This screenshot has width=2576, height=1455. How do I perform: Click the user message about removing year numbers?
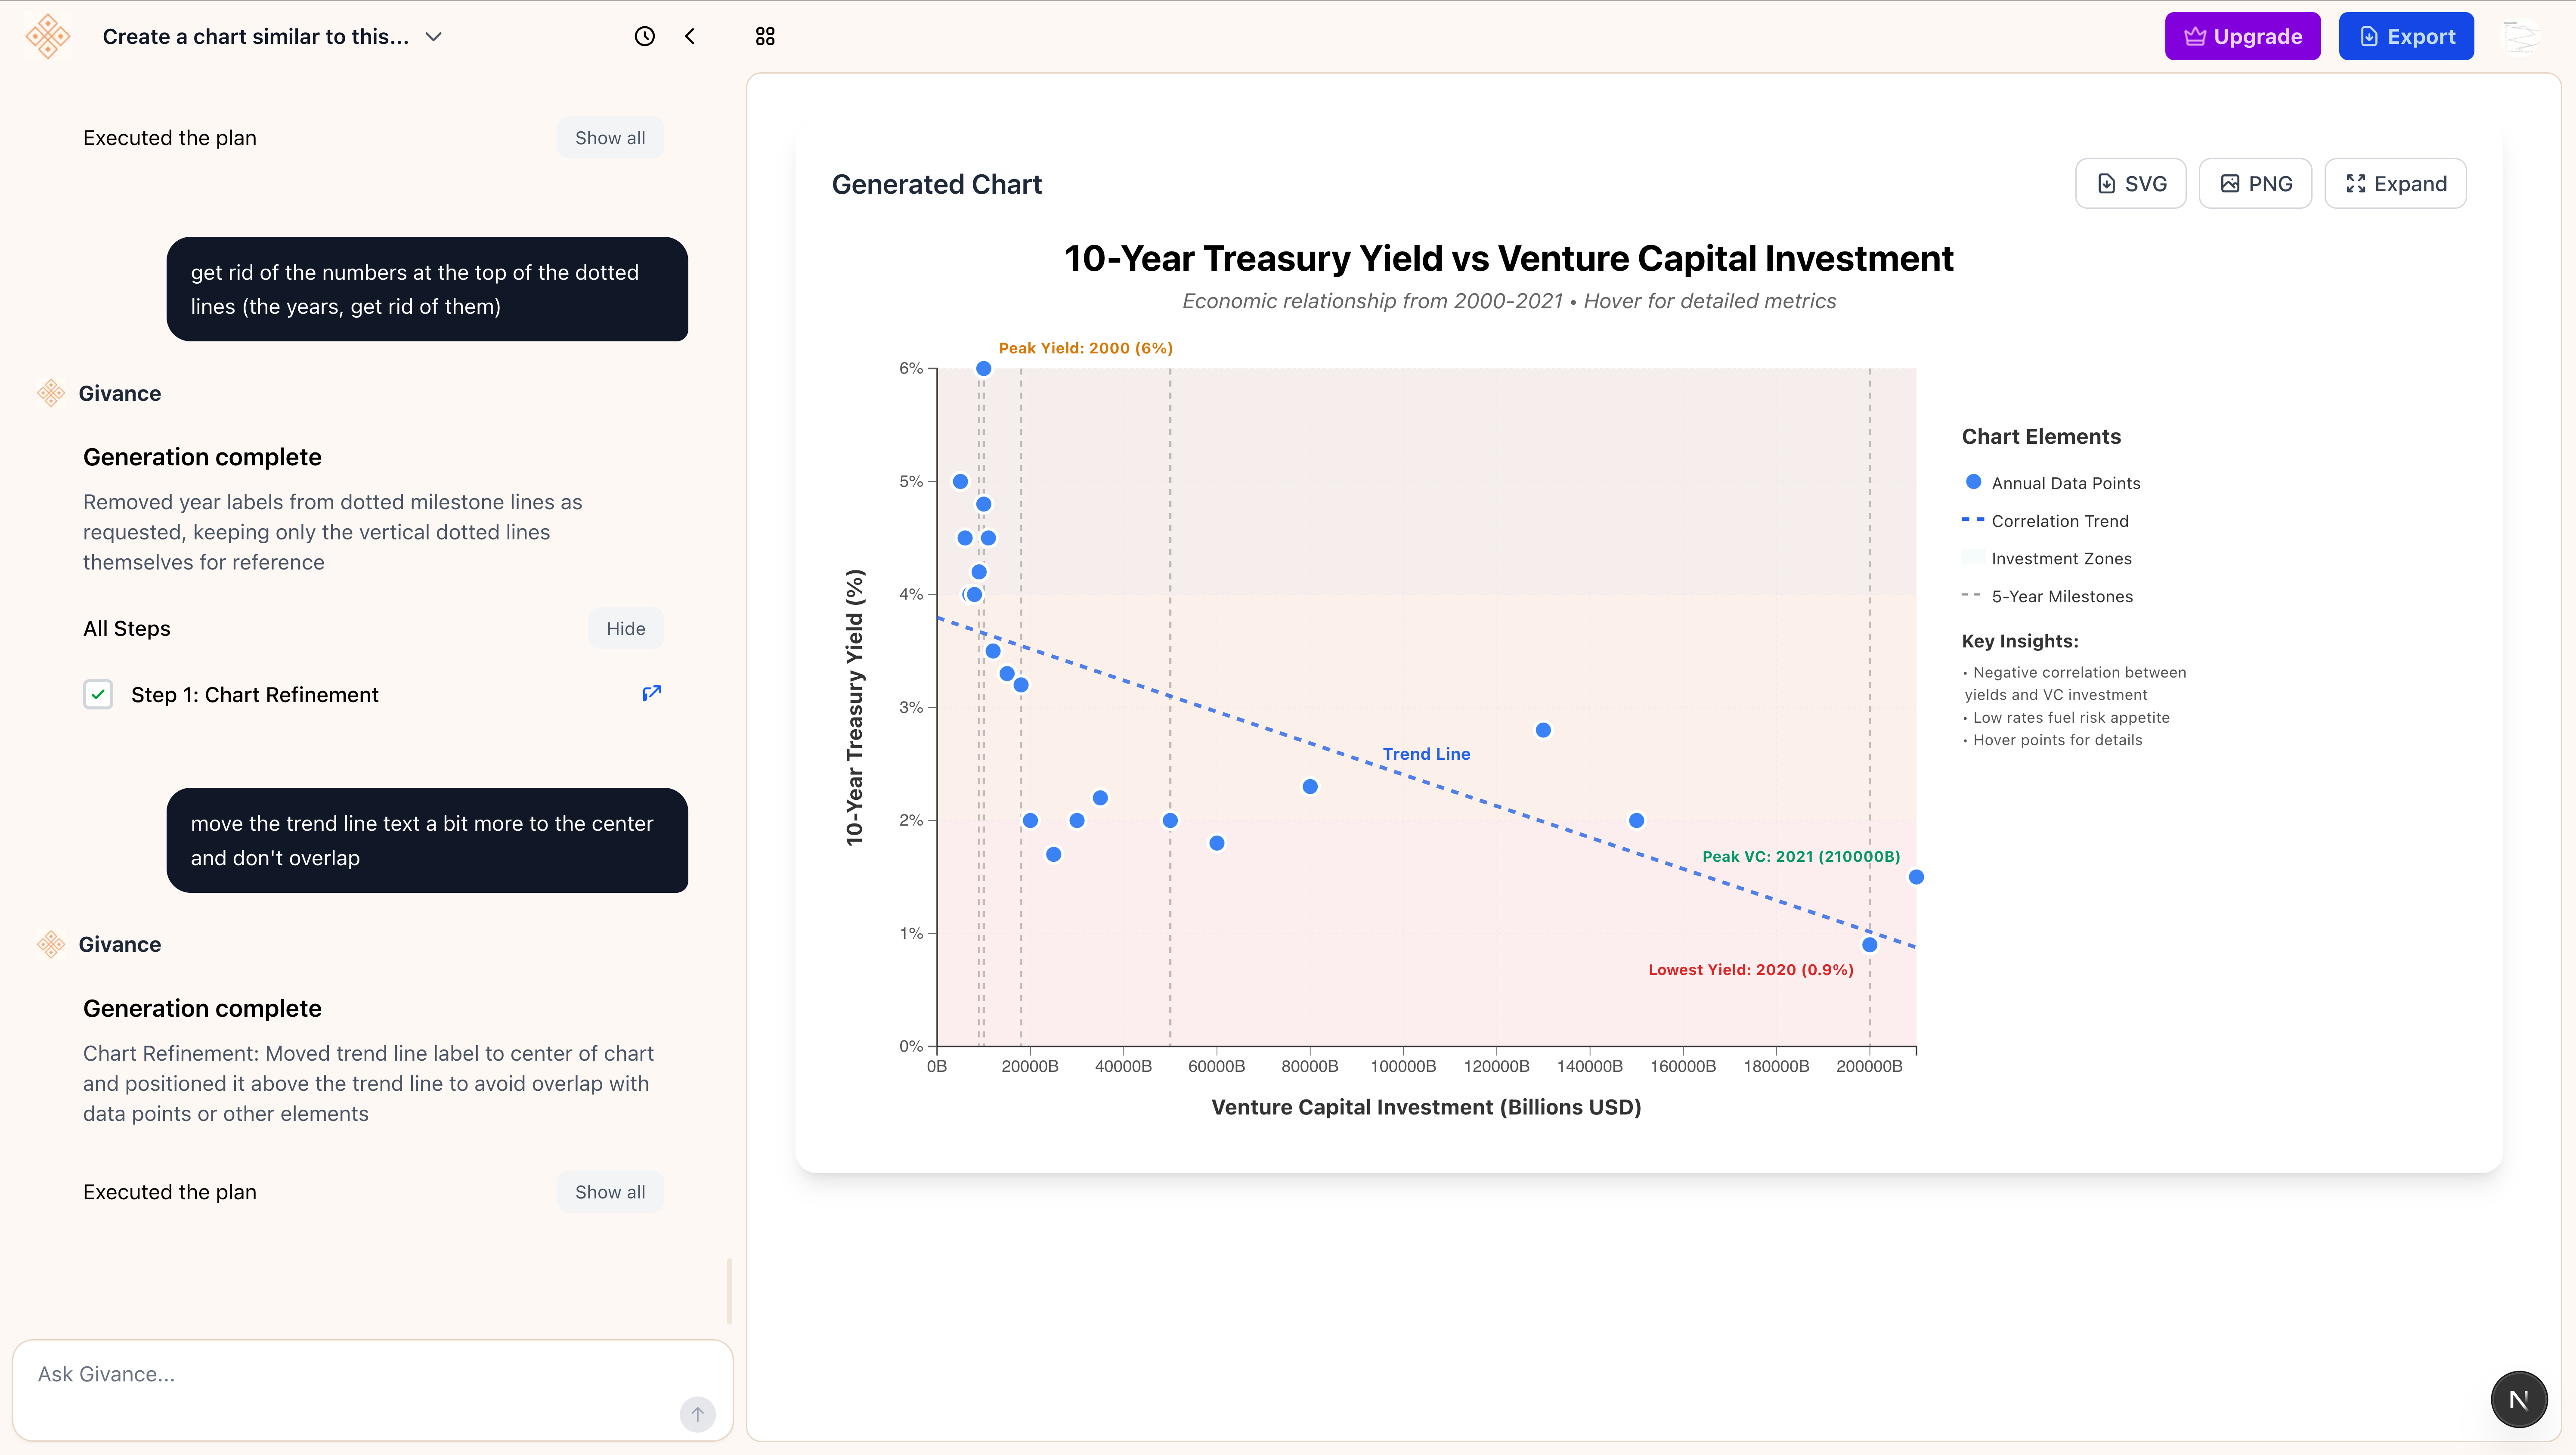point(427,289)
